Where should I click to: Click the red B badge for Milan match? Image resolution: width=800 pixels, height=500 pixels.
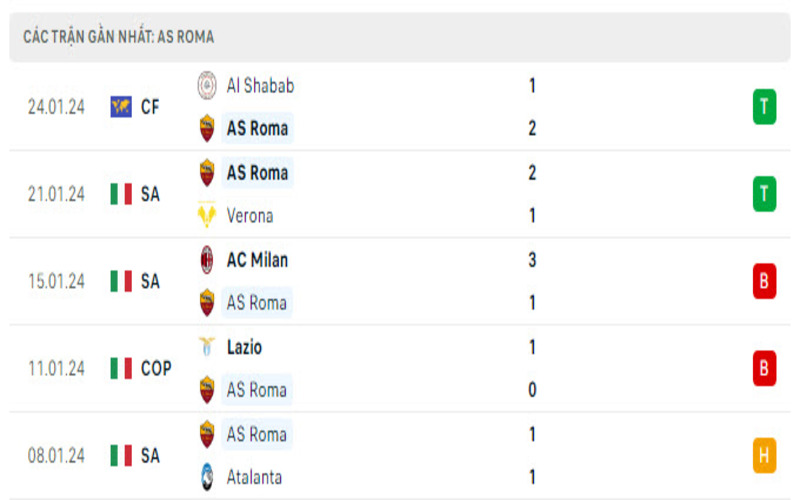click(764, 281)
